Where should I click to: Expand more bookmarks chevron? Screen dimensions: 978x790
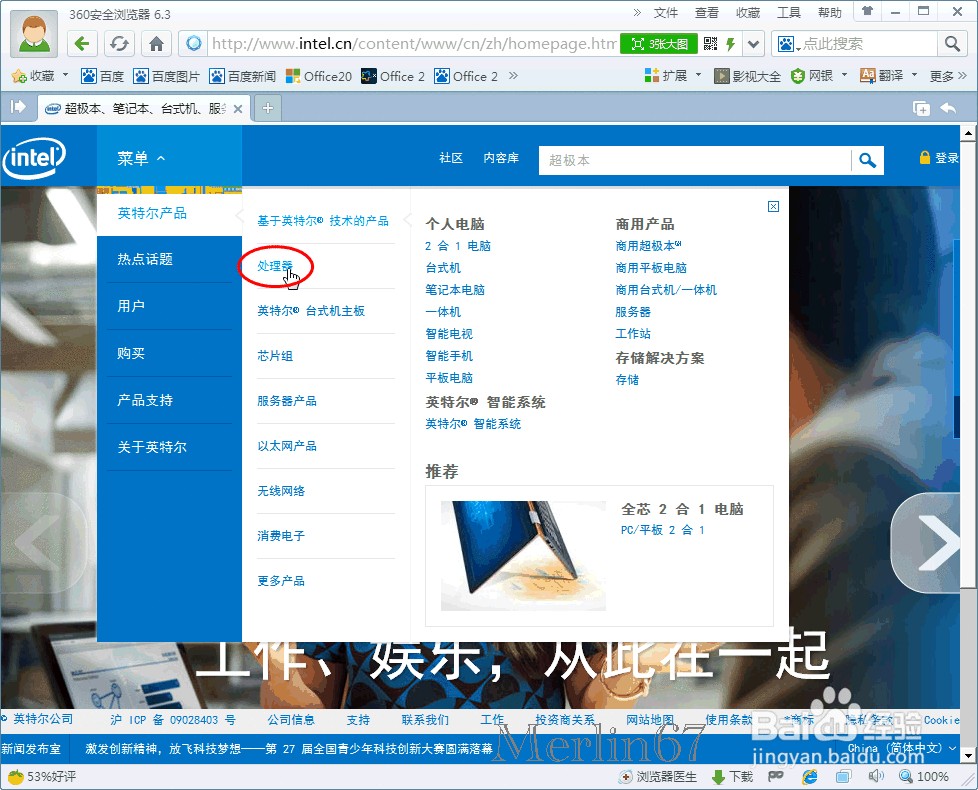point(513,76)
